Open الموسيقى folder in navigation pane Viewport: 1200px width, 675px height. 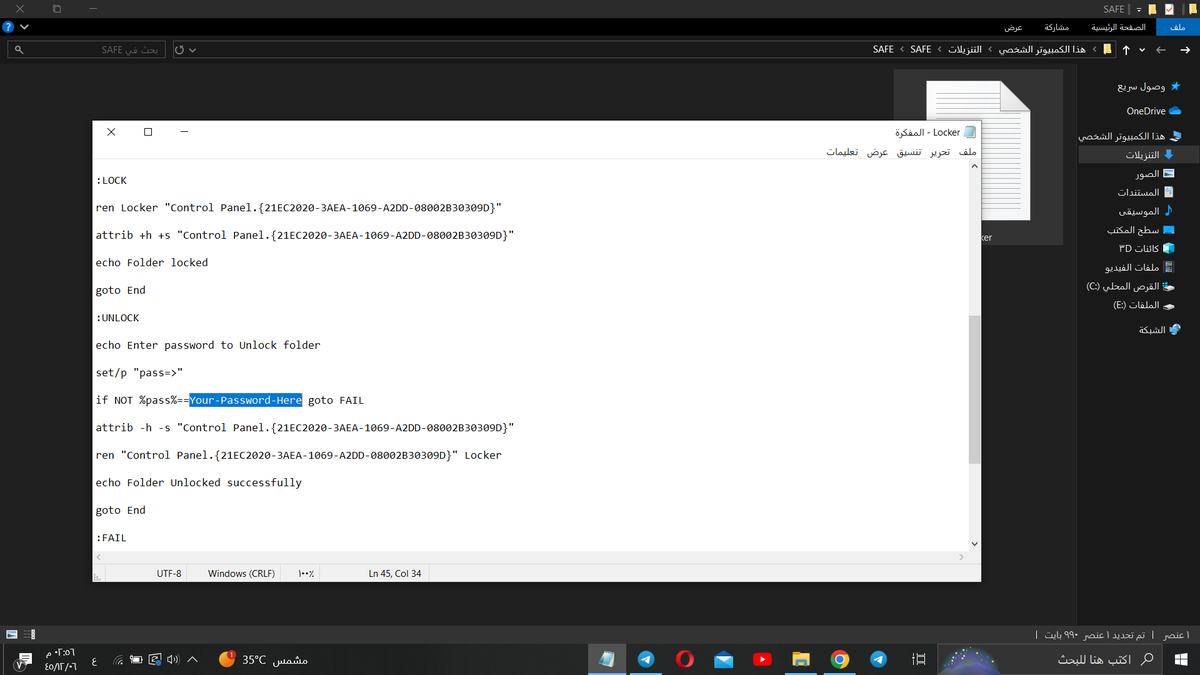(x=1147, y=211)
